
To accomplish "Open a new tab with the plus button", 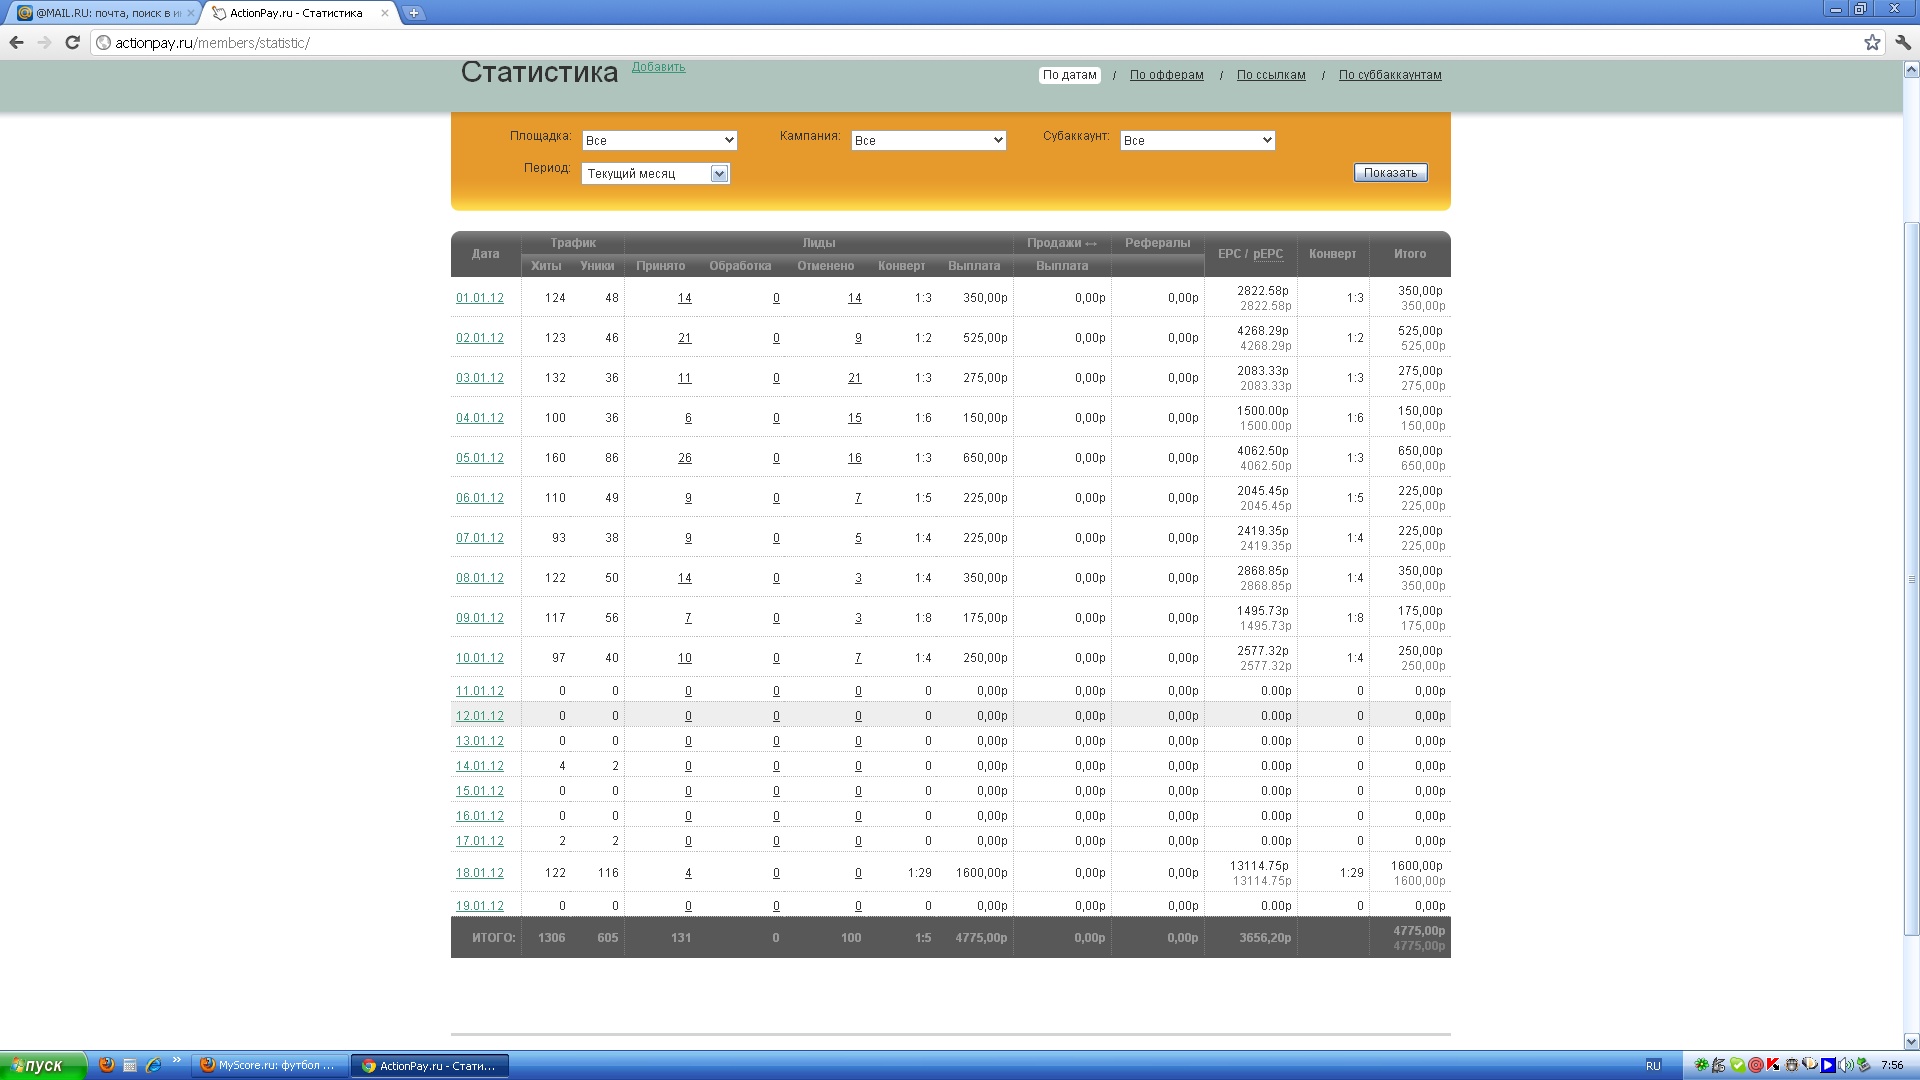I will click(x=413, y=13).
